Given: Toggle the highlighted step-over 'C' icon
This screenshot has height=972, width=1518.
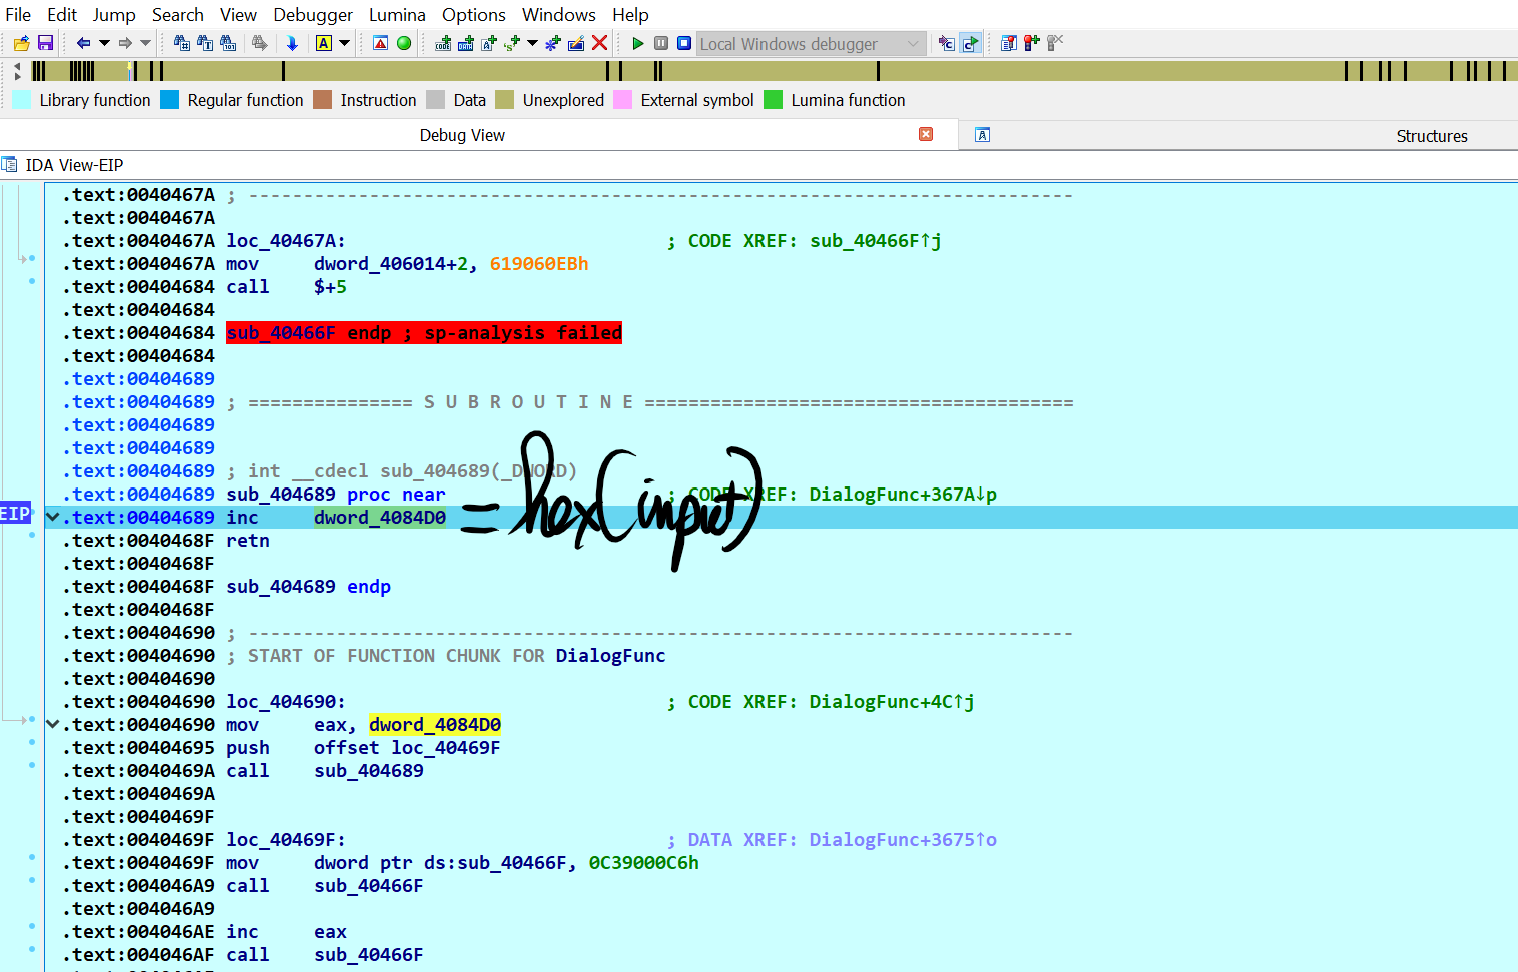Looking at the screenshot, I should [x=970, y=43].
